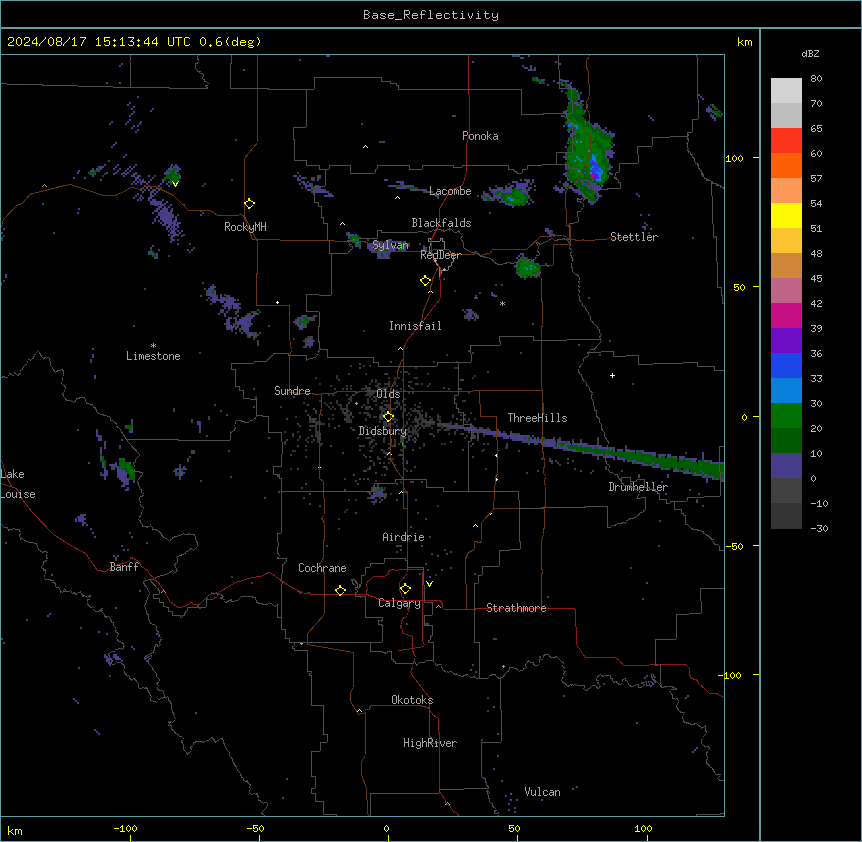Click the Lake Louise label
This screenshot has height=842, width=862.
click(x=18, y=484)
